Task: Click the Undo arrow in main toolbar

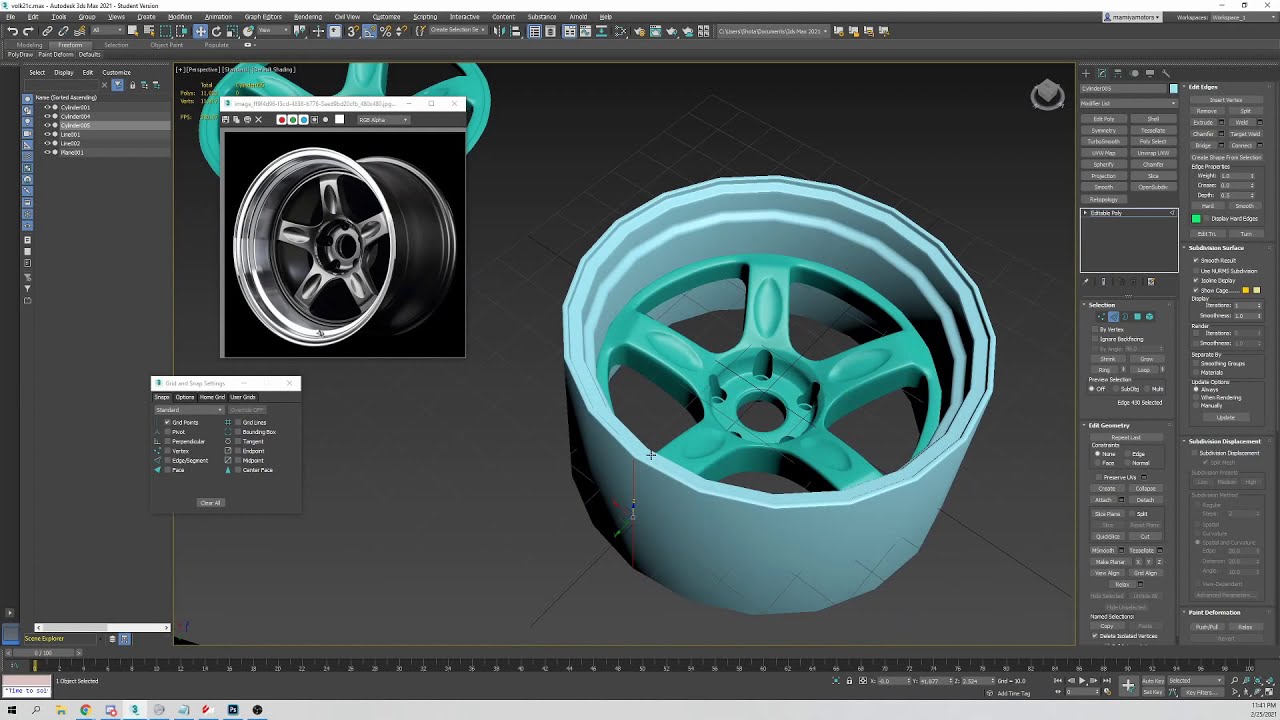Action: pos(12,31)
